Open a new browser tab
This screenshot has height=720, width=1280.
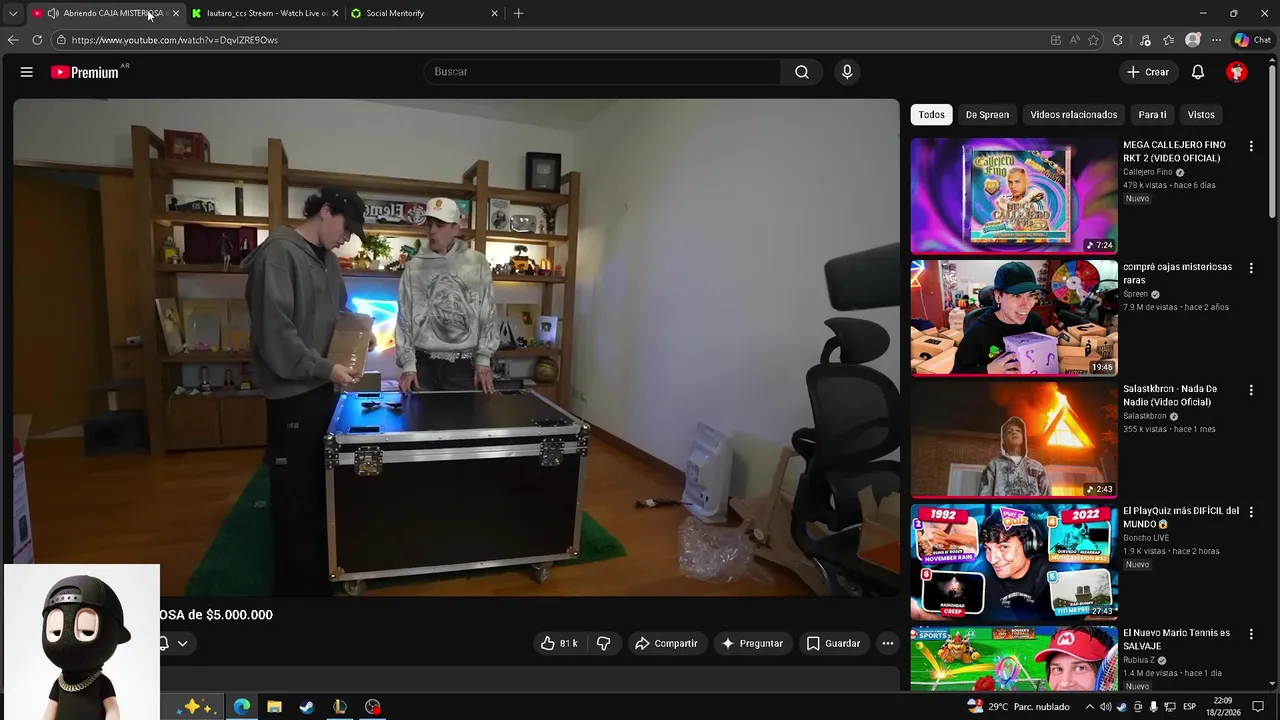point(518,13)
